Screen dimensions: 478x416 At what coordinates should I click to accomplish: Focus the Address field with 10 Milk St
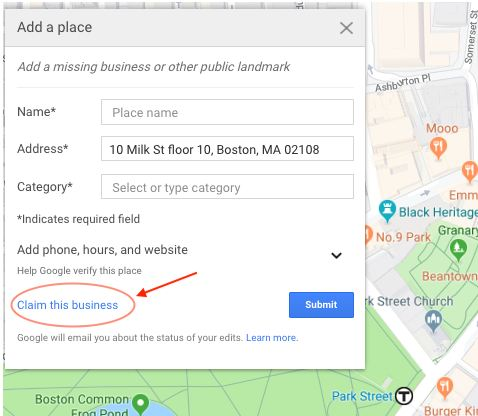(227, 149)
